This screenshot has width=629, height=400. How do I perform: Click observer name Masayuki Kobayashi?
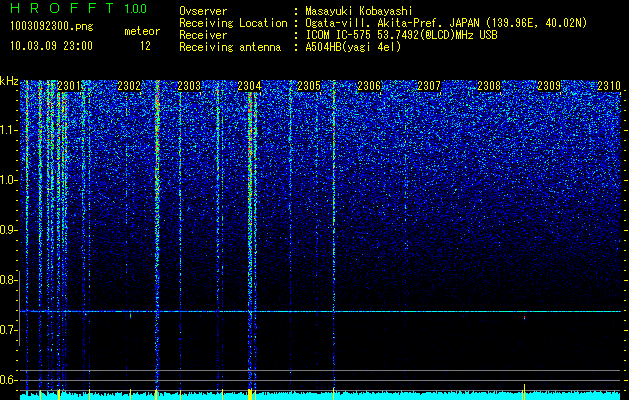point(359,11)
